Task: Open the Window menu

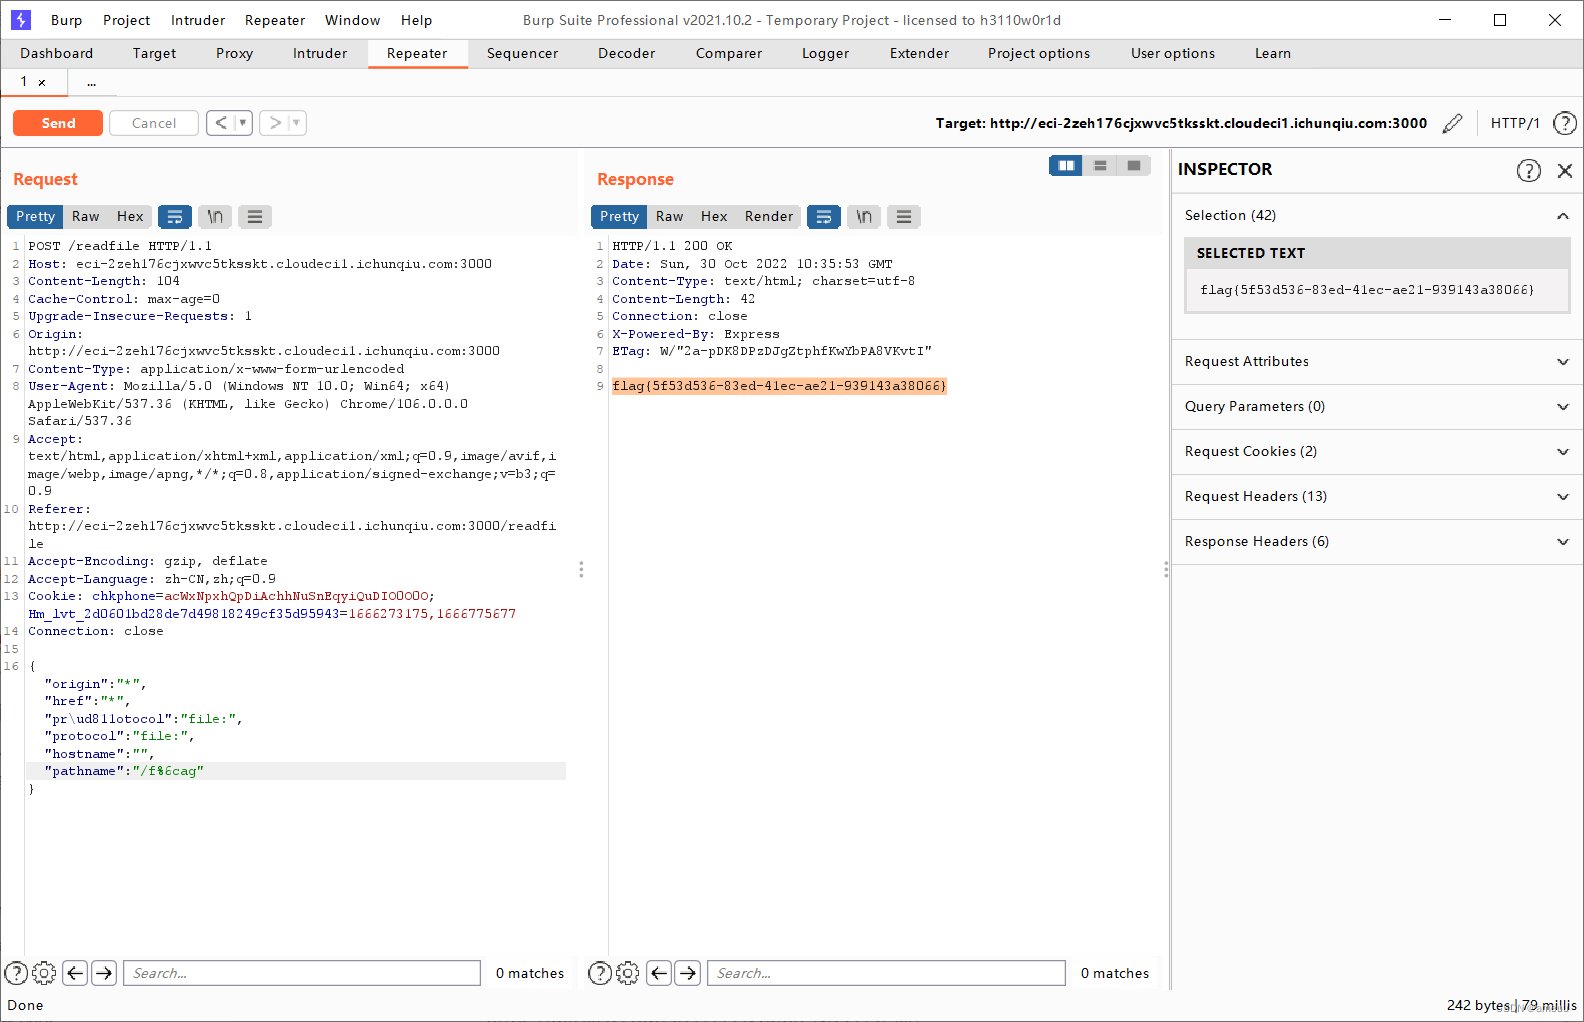Action: point(353,20)
